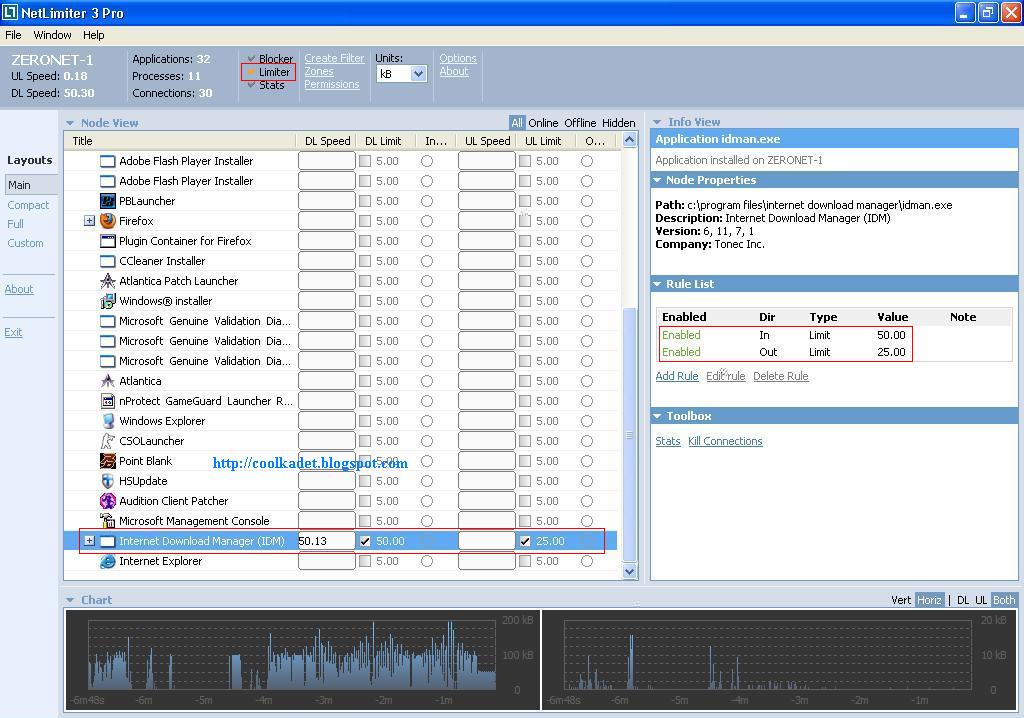Open the Help menu
Screen dimensions: 1024x718
pyautogui.click(x=93, y=35)
